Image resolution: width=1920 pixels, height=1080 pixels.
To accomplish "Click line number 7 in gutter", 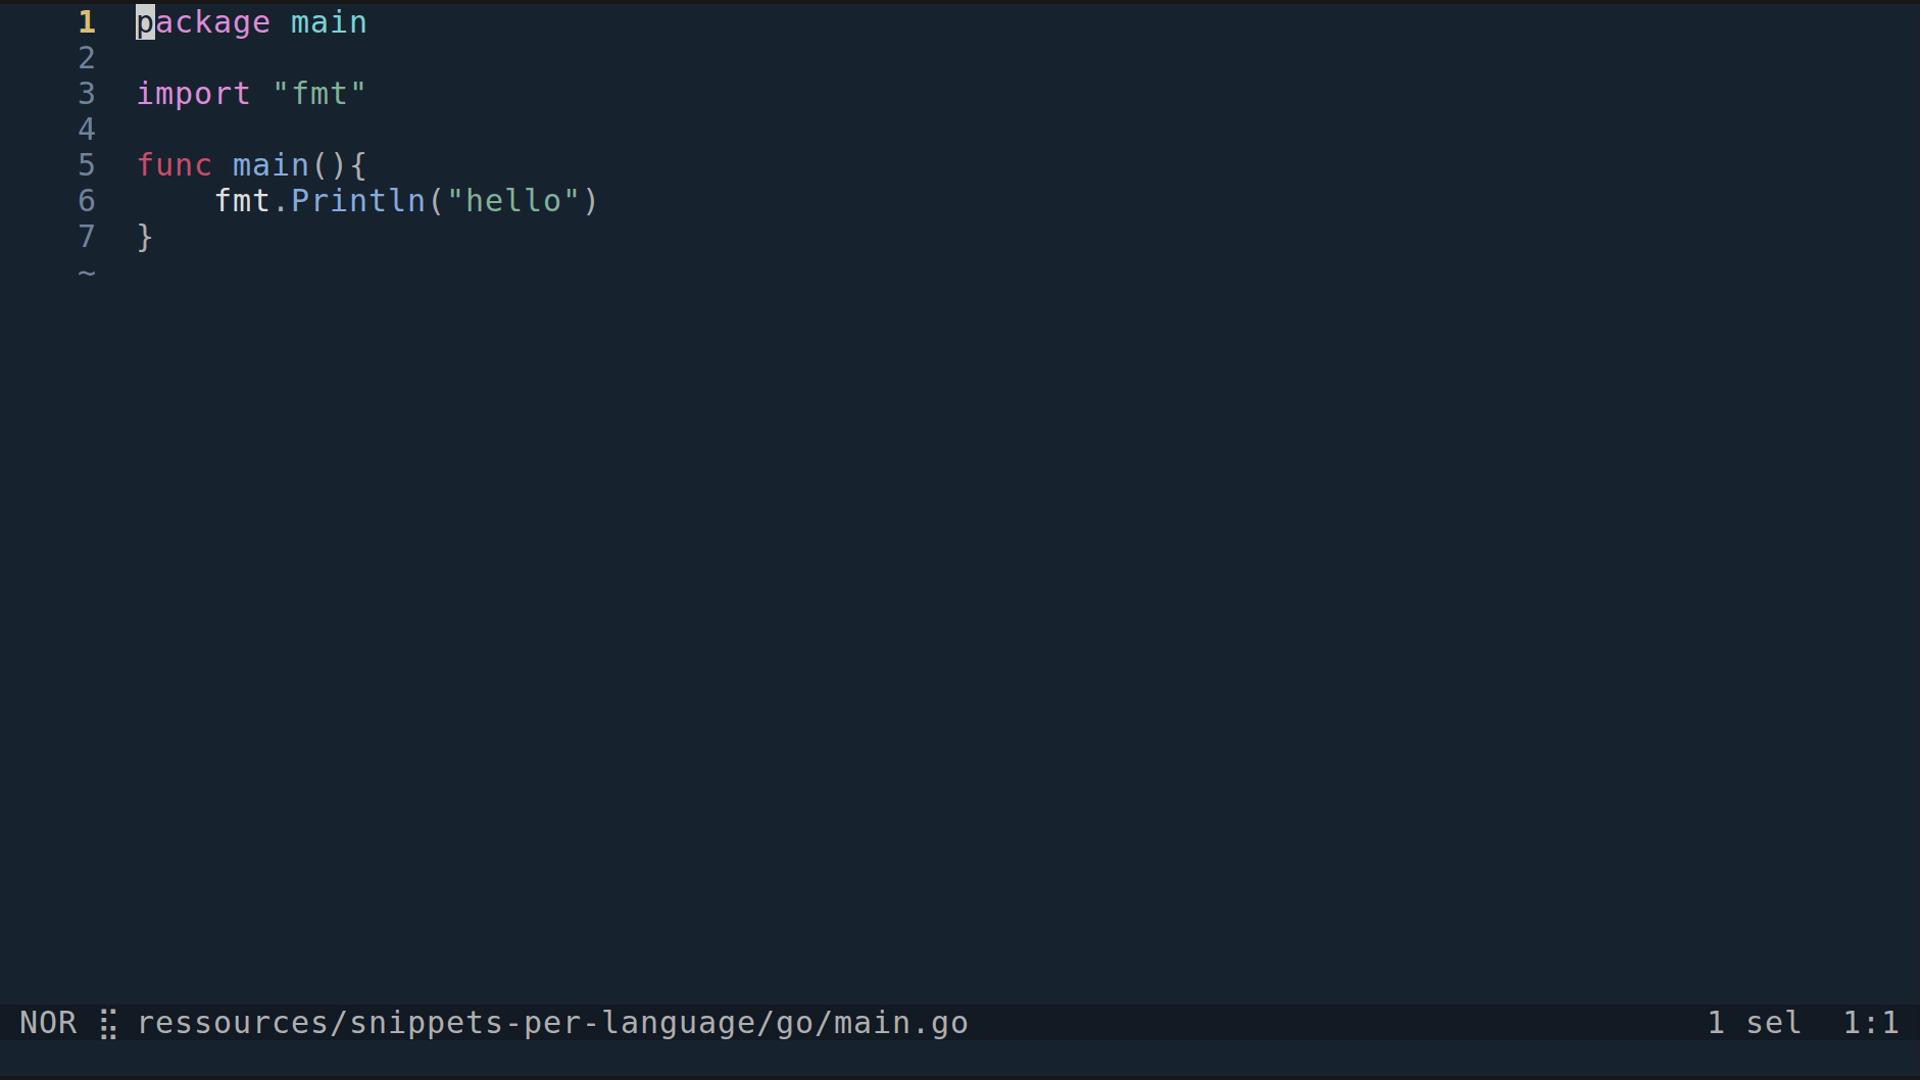I will pos(87,237).
